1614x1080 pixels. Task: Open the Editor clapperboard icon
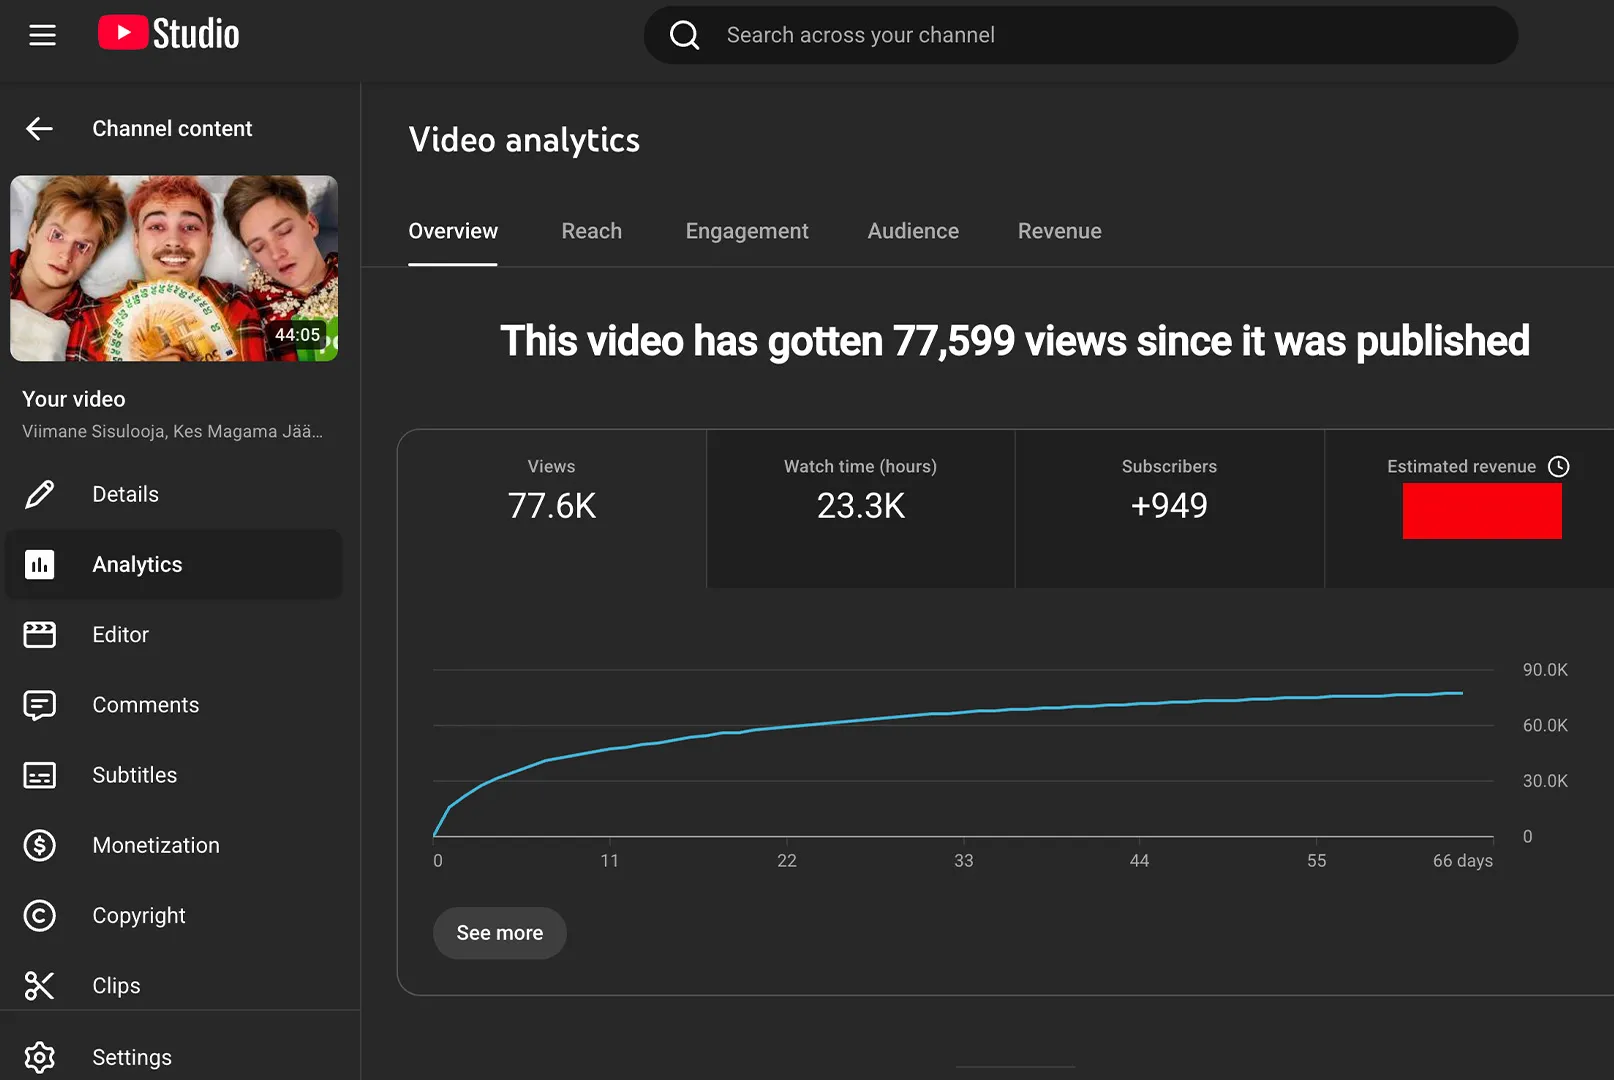(40, 635)
